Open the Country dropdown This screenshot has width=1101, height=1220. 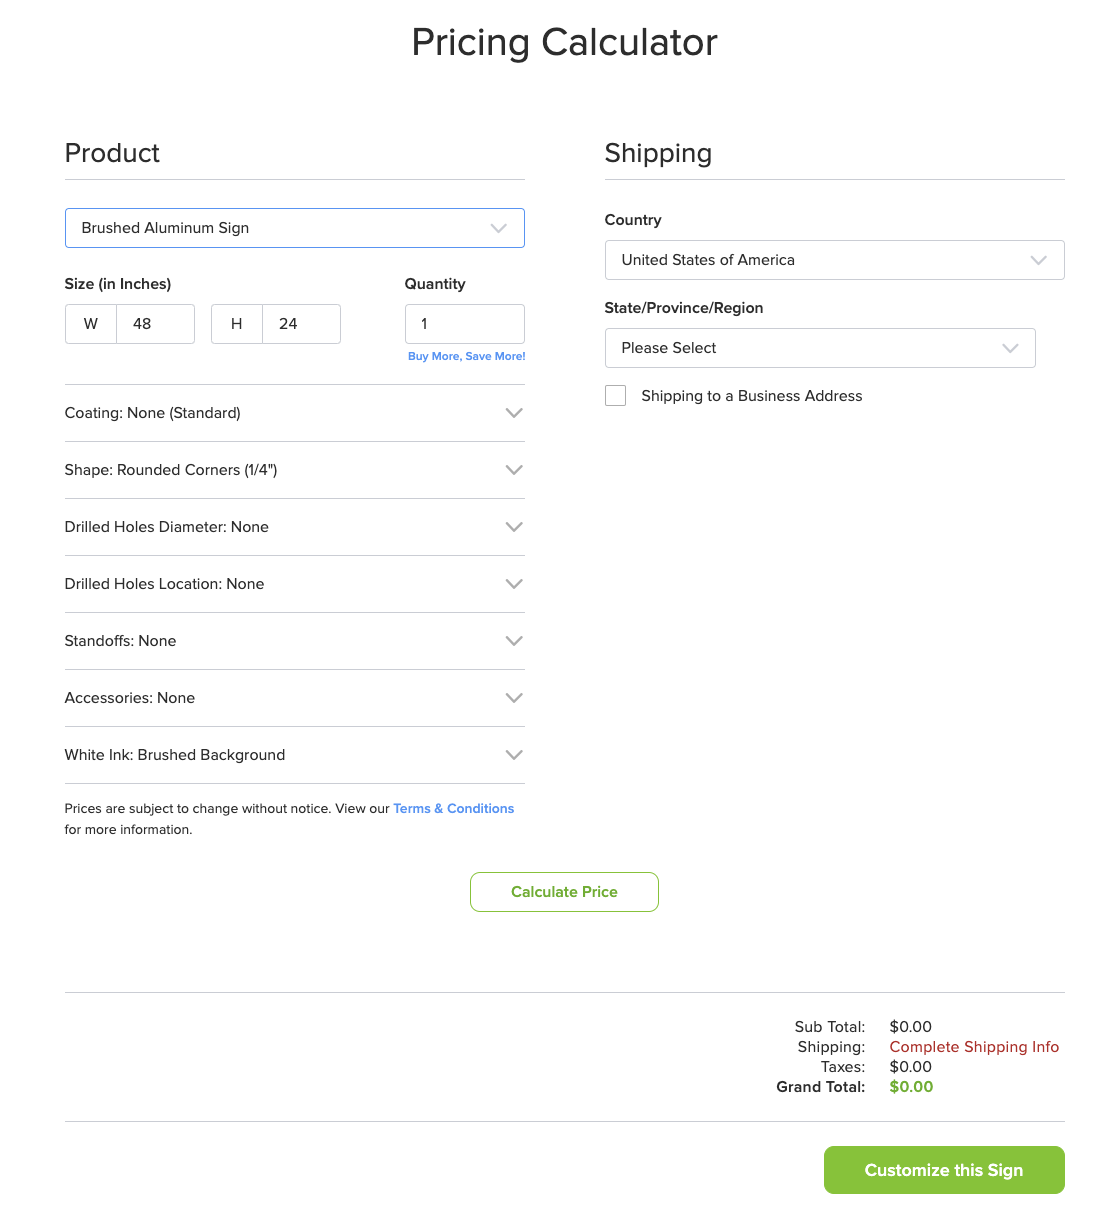[834, 260]
